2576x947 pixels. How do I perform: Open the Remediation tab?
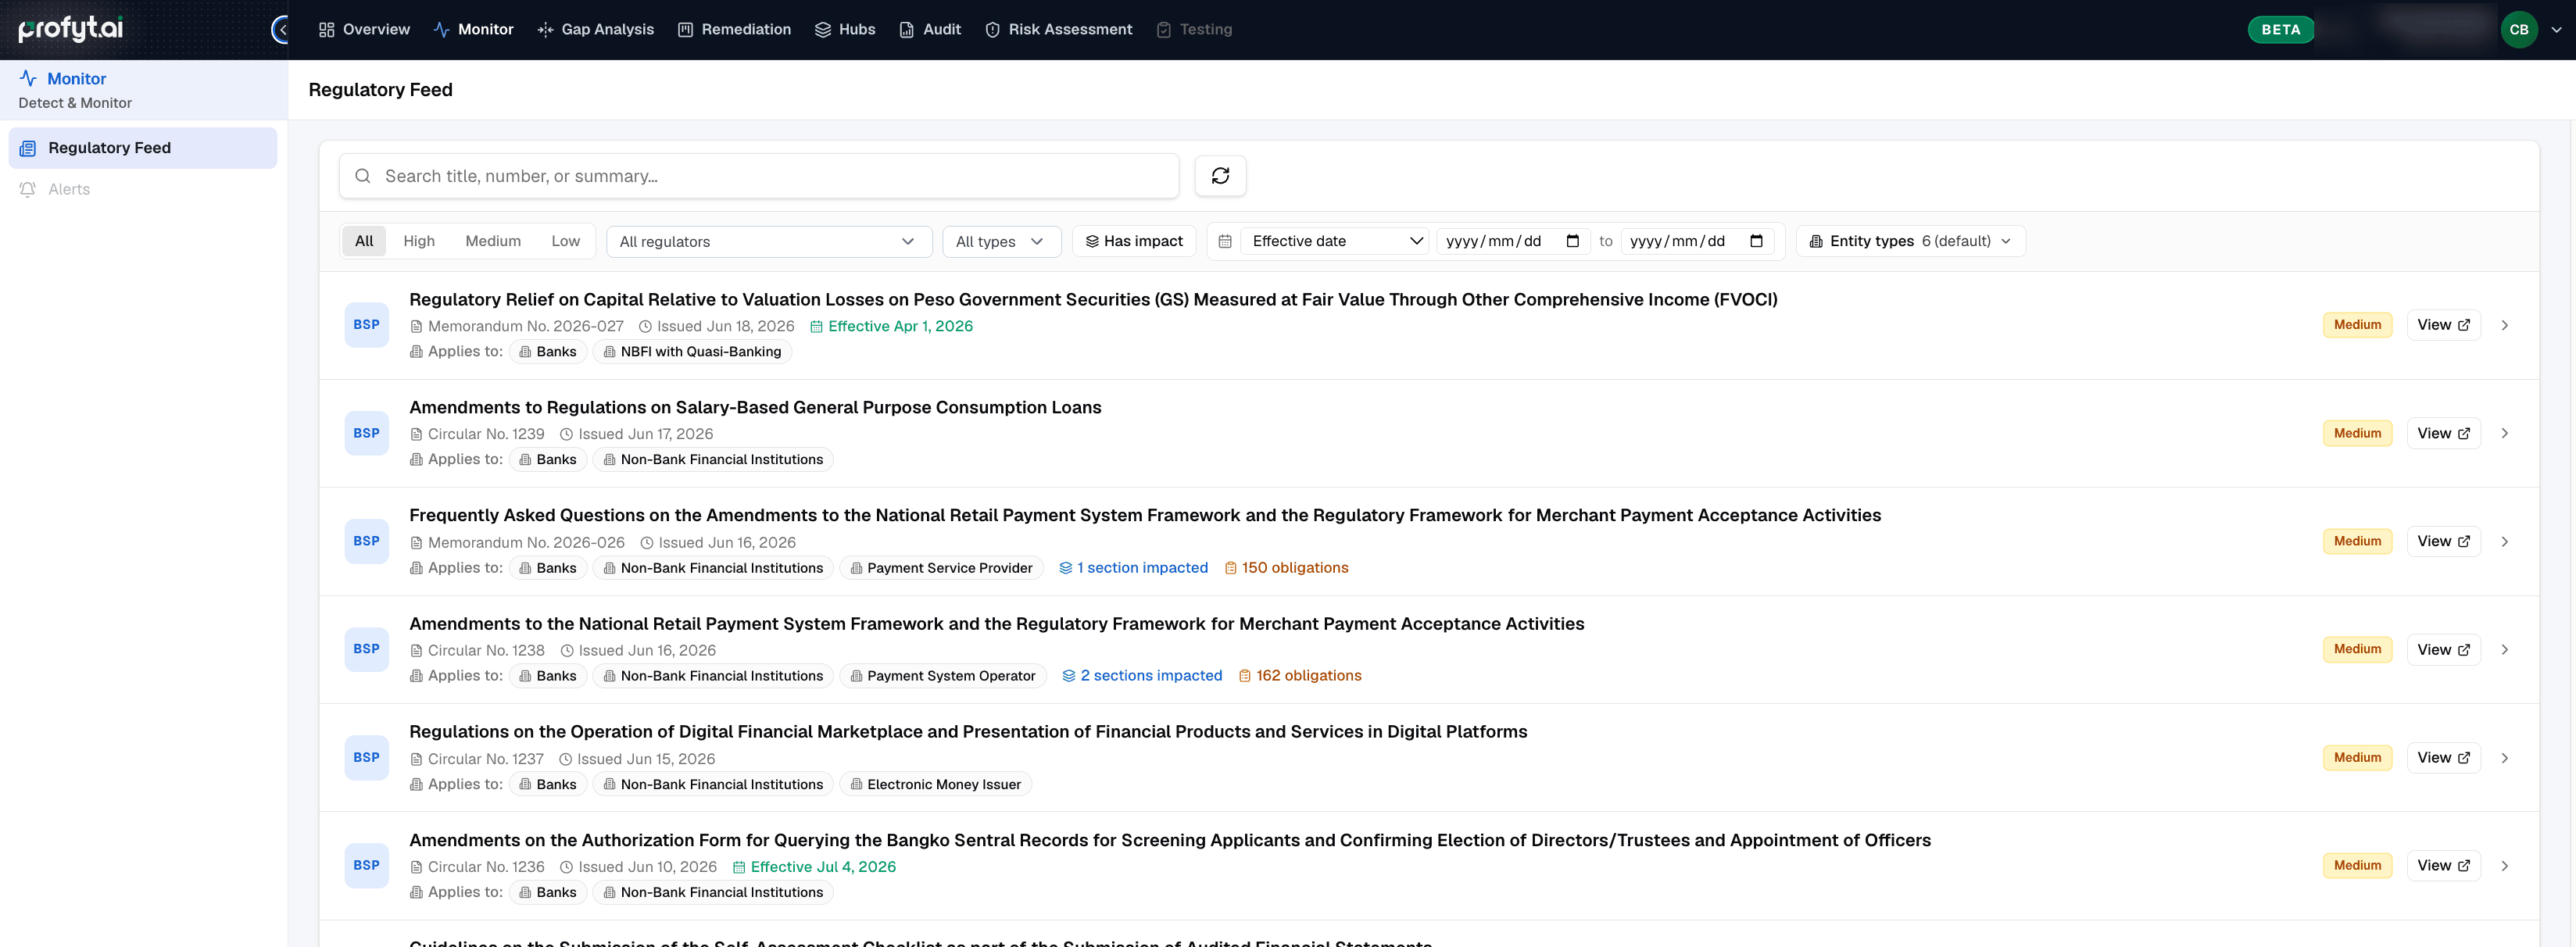click(x=734, y=30)
